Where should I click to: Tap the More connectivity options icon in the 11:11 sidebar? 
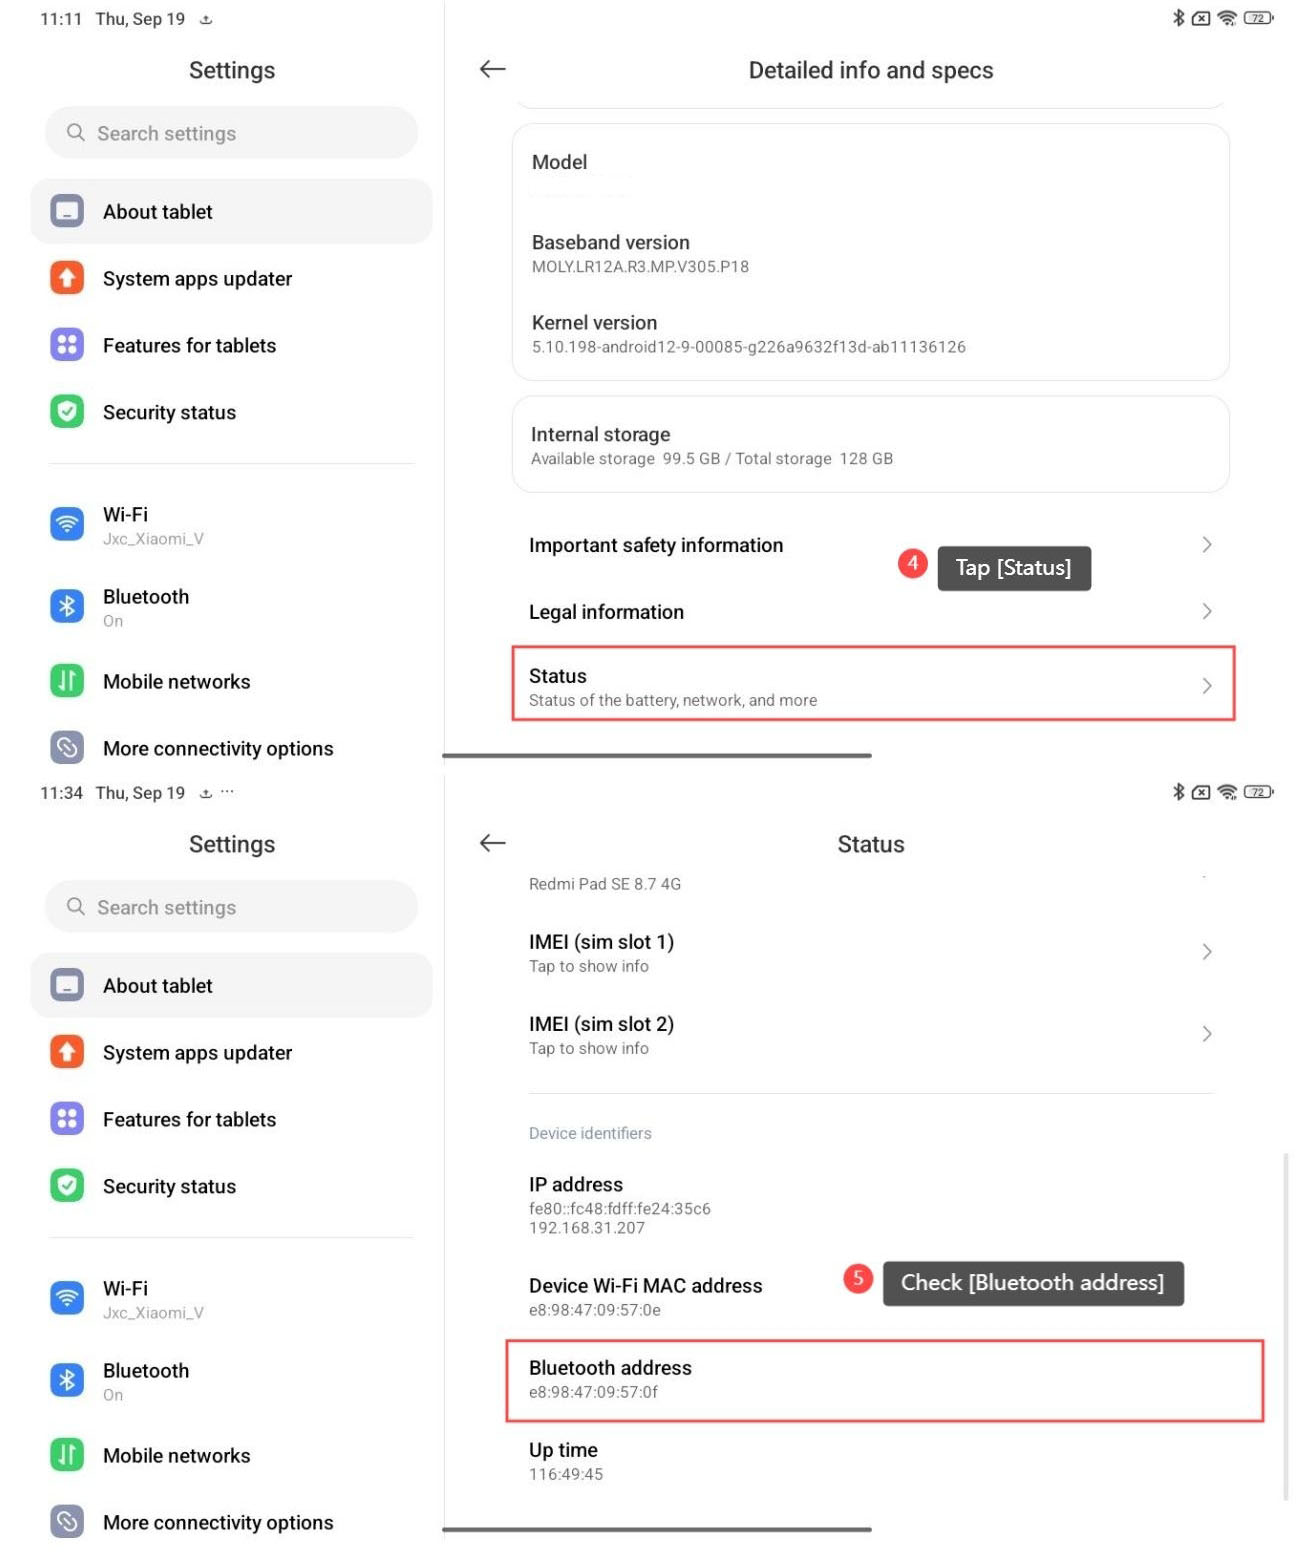point(67,747)
